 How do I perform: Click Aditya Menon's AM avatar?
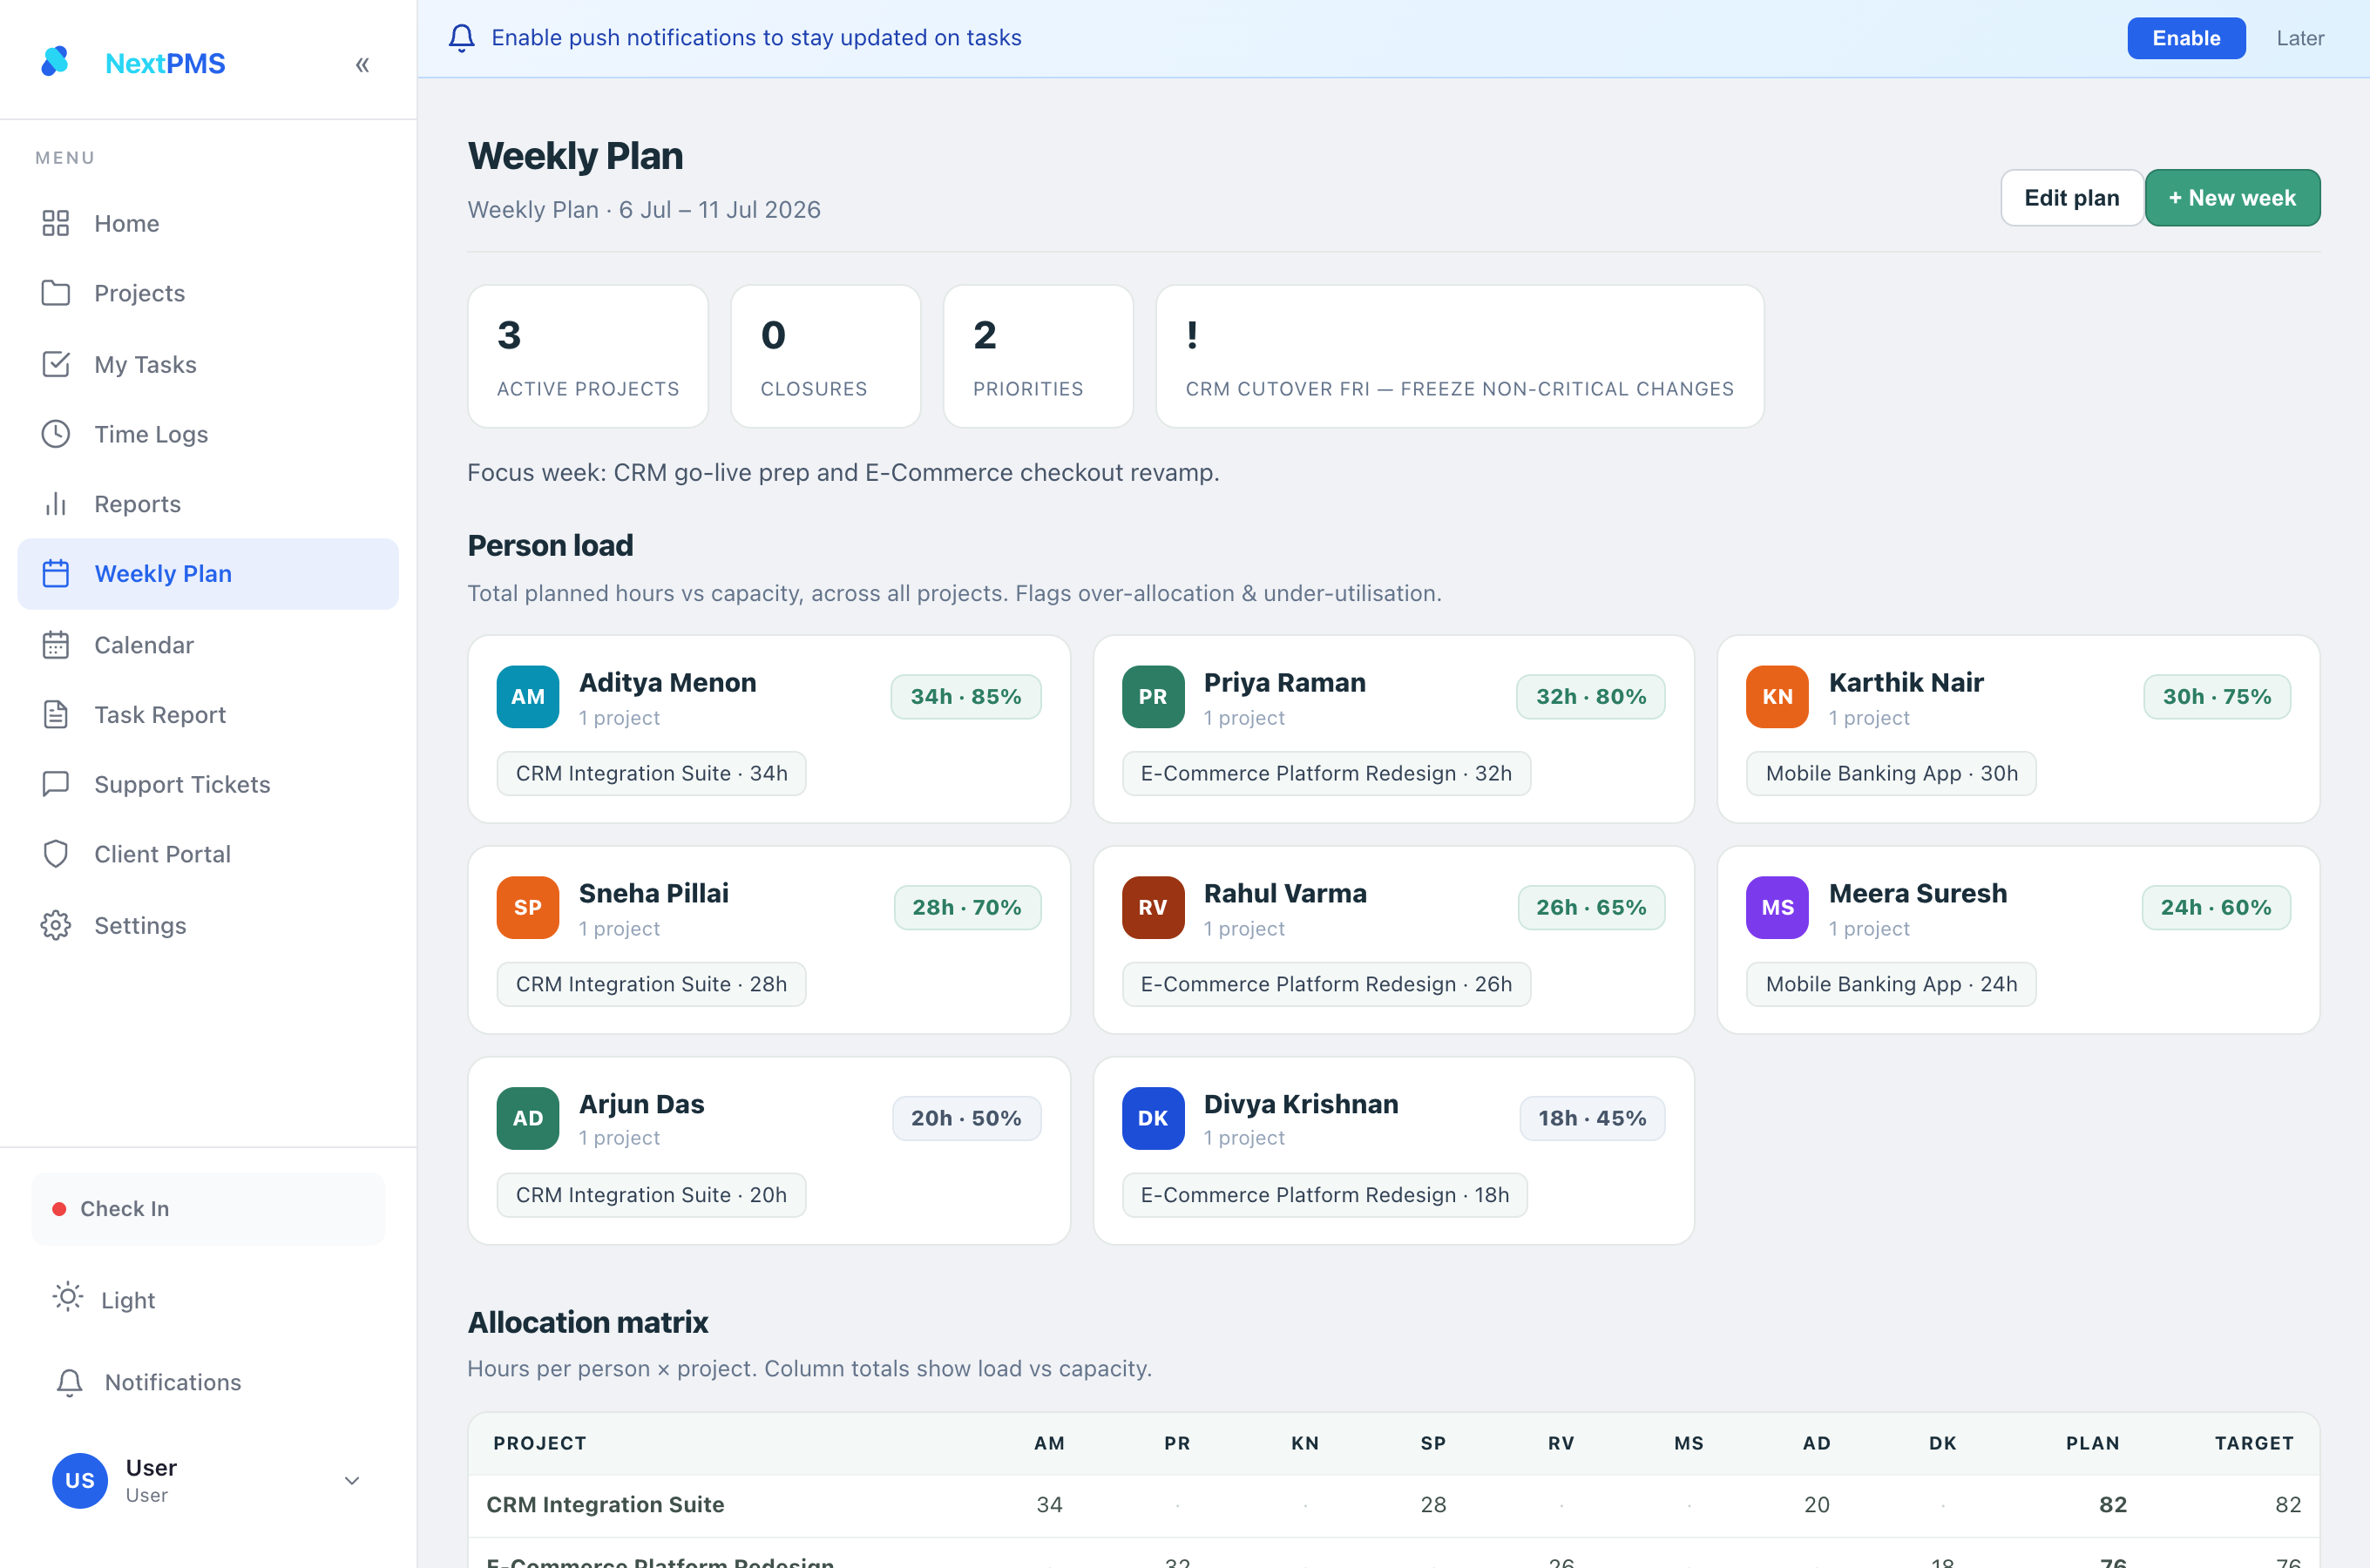tap(528, 697)
